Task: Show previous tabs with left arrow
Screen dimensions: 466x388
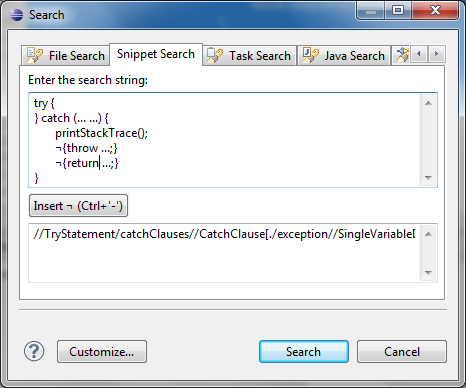Action: [x=419, y=54]
